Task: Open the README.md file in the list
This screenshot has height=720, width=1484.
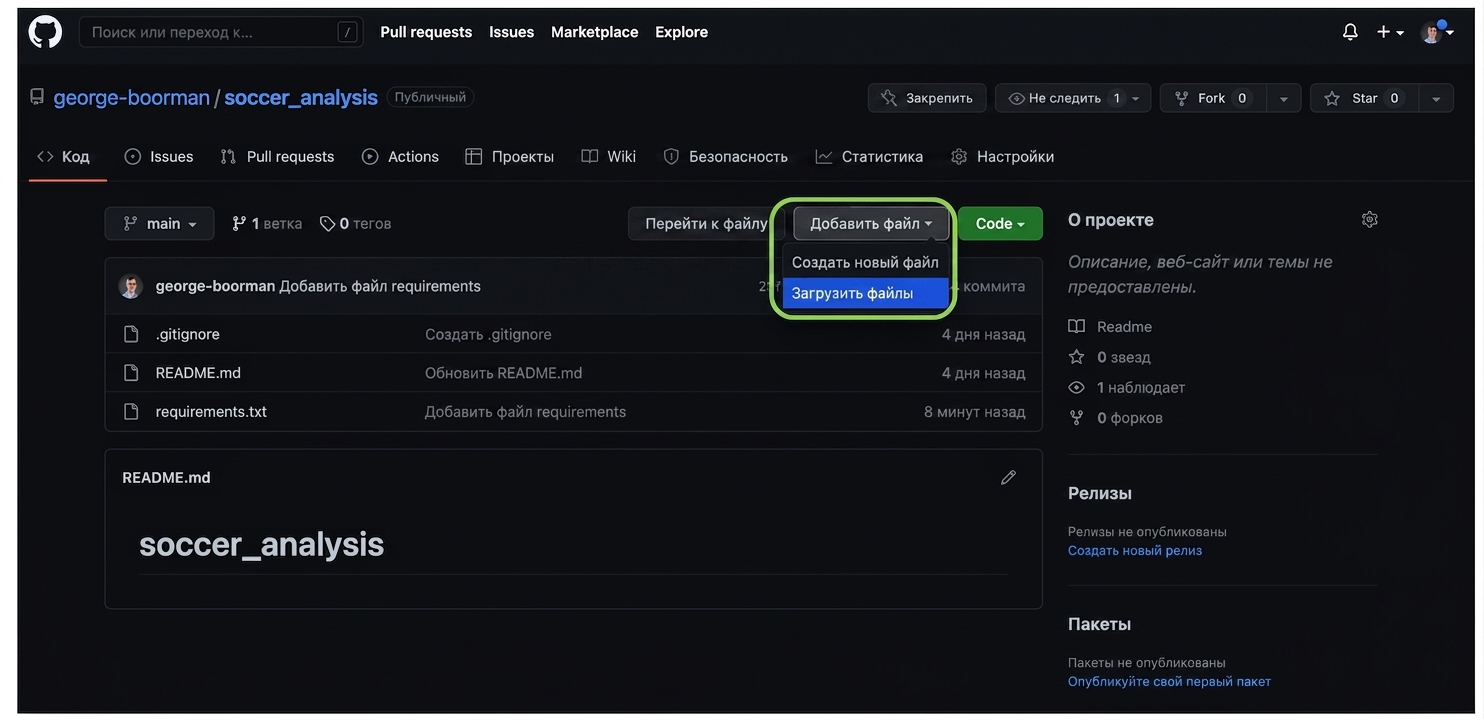Action: (x=198, y=373)
